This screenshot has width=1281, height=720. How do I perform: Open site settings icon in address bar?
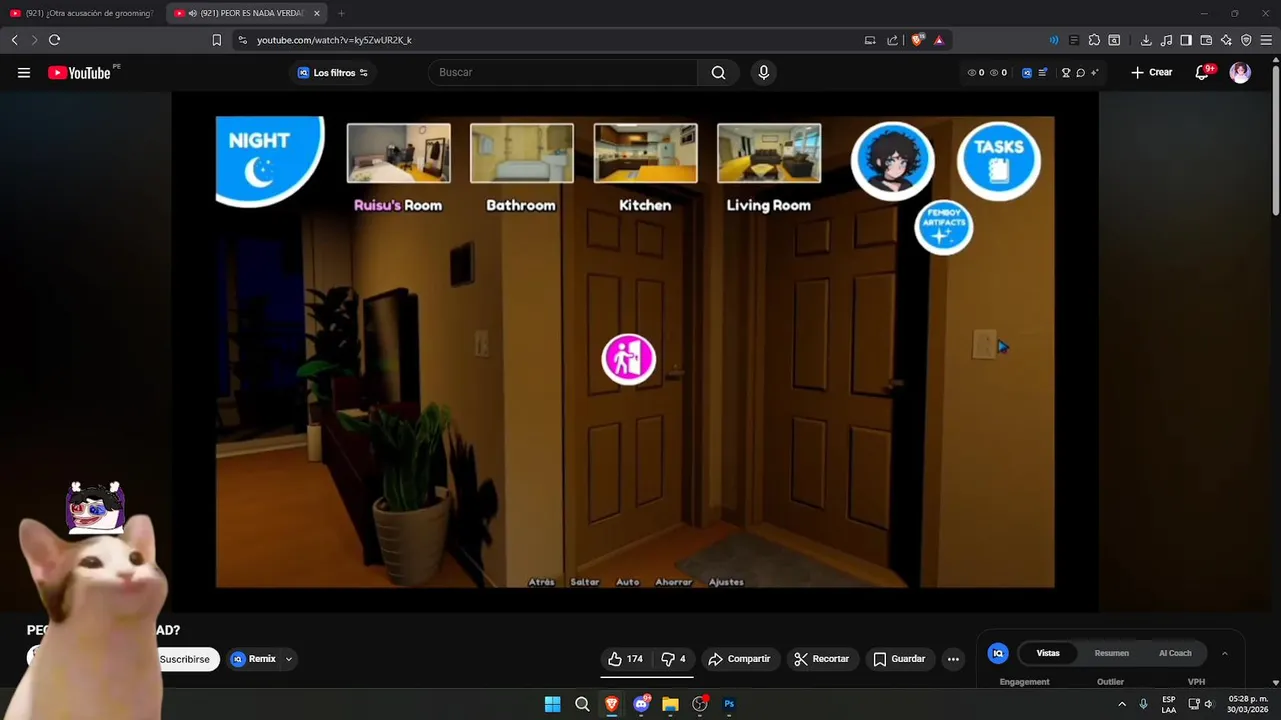tap(242, 40)
